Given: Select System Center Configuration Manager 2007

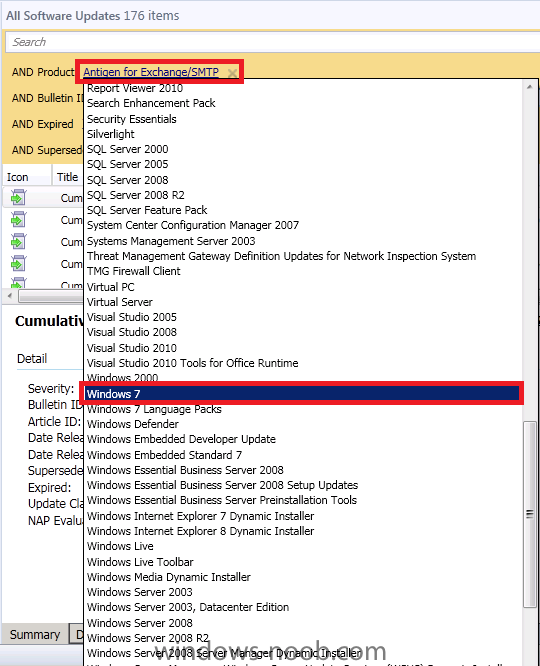Looking at the screenshot, I should [193, 225].
